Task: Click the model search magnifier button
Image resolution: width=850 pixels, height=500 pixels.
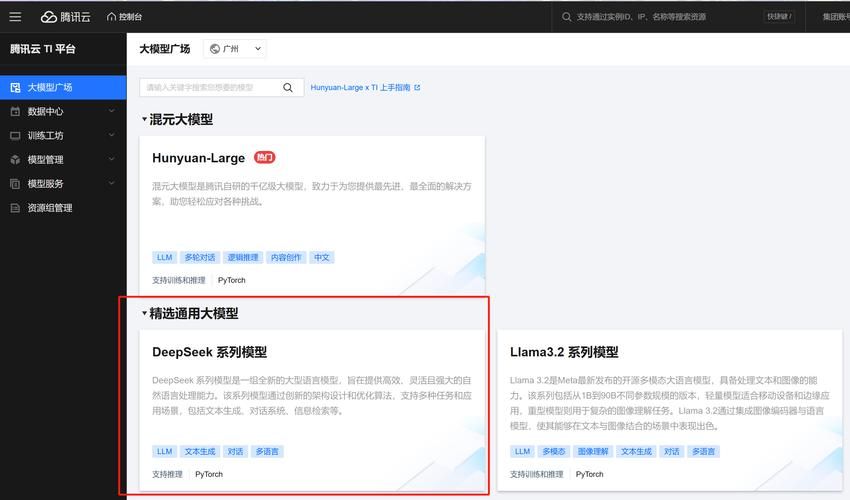Action: click(288, 87)
